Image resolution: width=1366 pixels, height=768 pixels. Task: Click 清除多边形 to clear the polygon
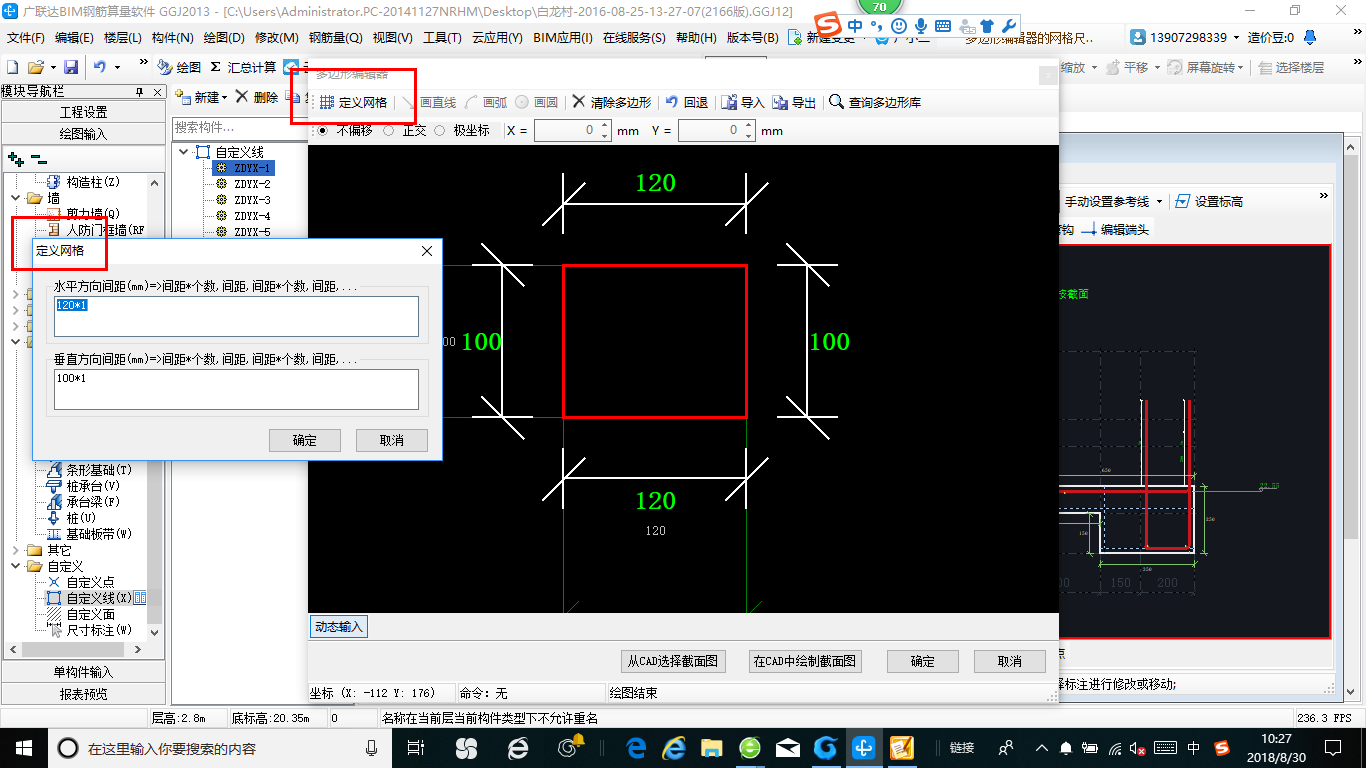click(x=611, y=102)
